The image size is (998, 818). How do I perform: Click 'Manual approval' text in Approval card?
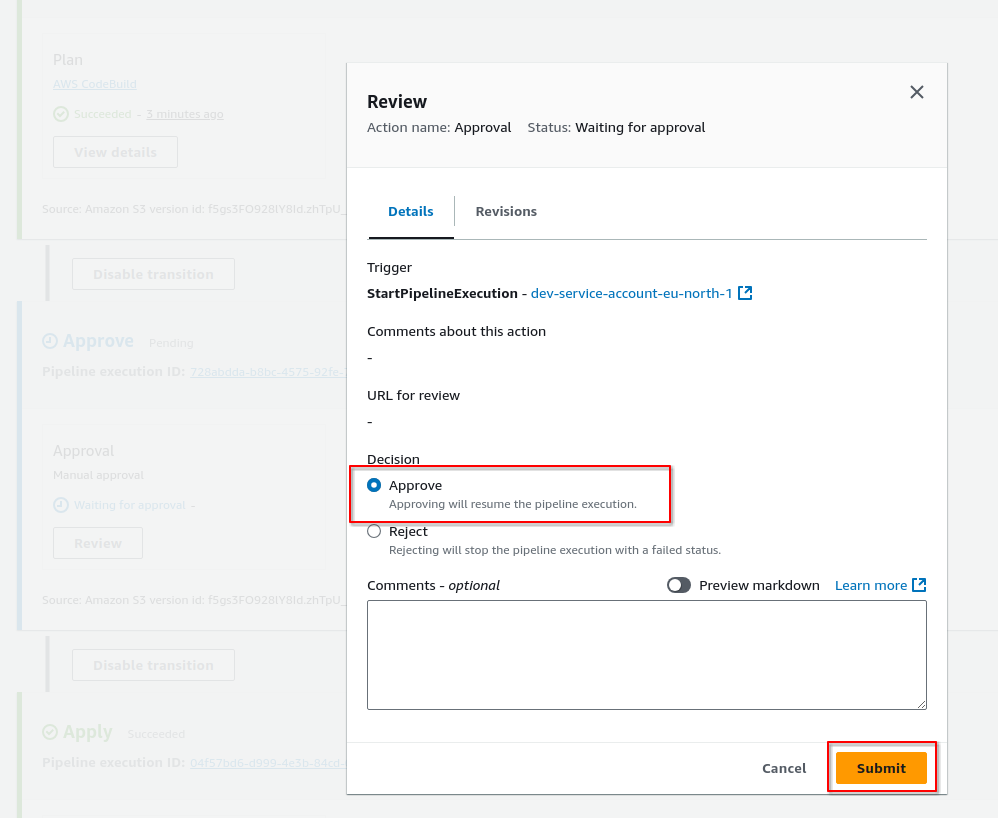pyautogui.click(x=99, y=476)
